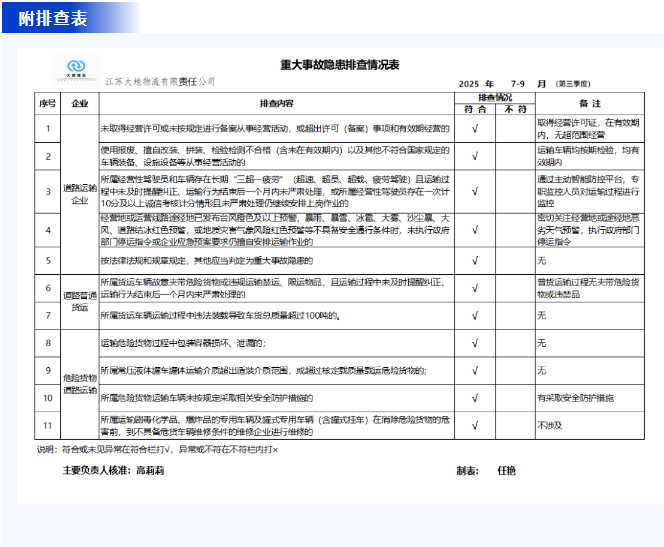The height and width of the screenshot is (547, 664).
Task: Click the check mark in row 11
Action: pos(476,424)
